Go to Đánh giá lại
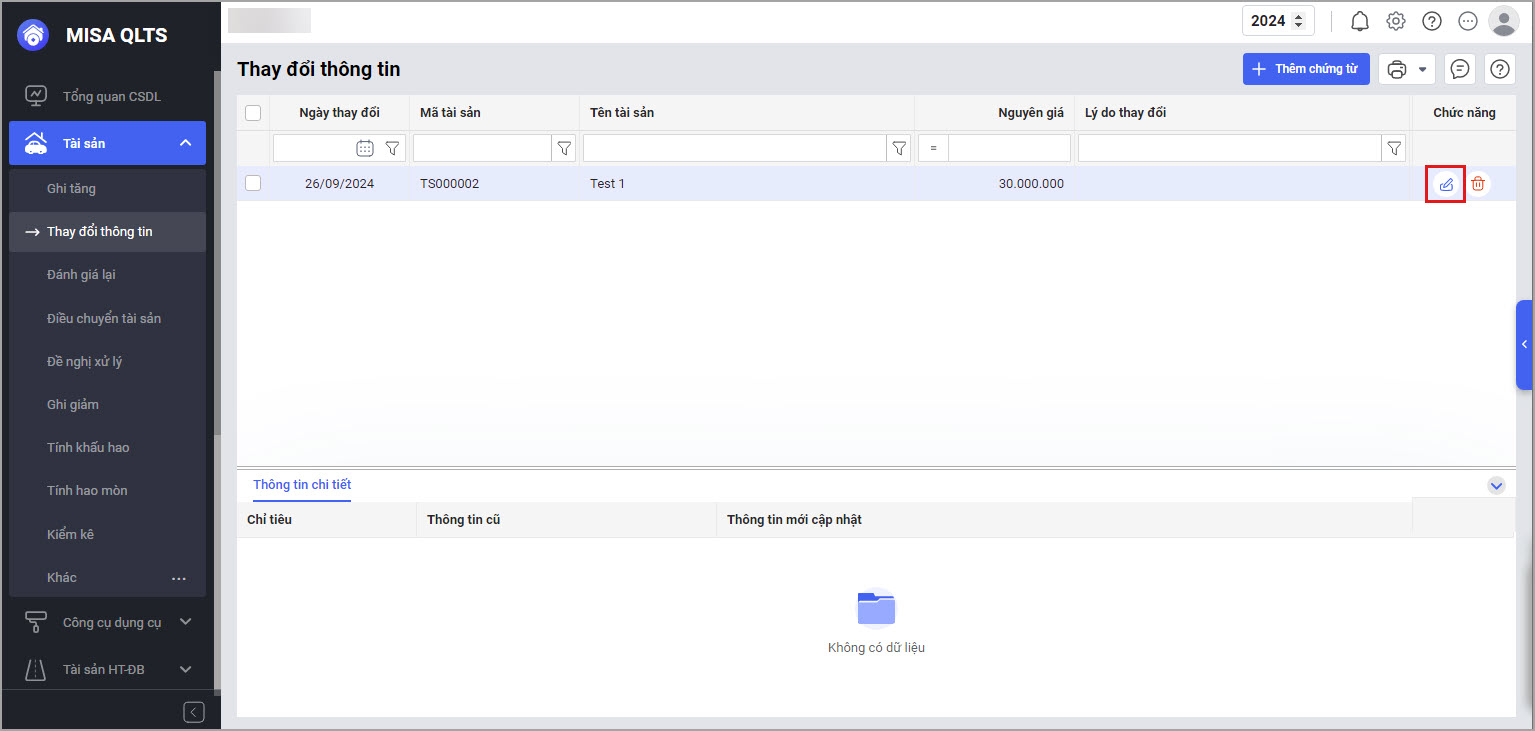 [81, 274]
